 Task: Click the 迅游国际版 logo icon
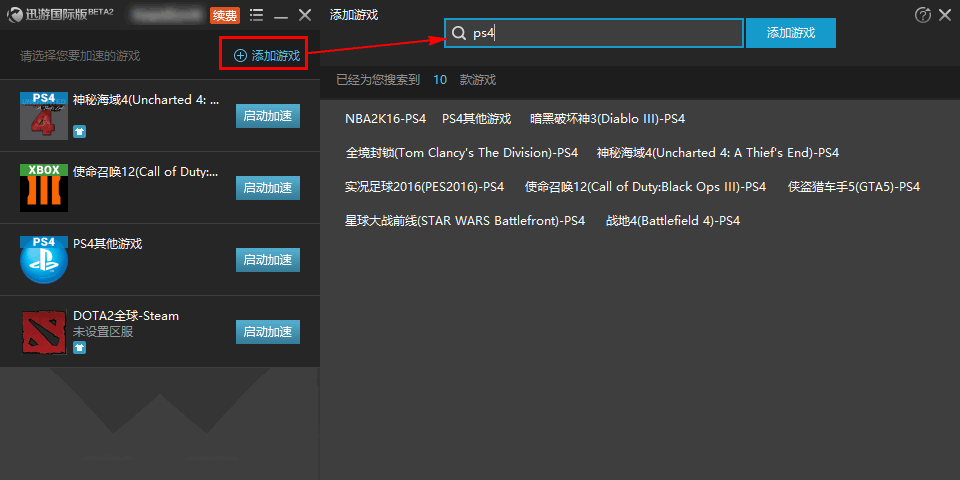pos(15,15)
